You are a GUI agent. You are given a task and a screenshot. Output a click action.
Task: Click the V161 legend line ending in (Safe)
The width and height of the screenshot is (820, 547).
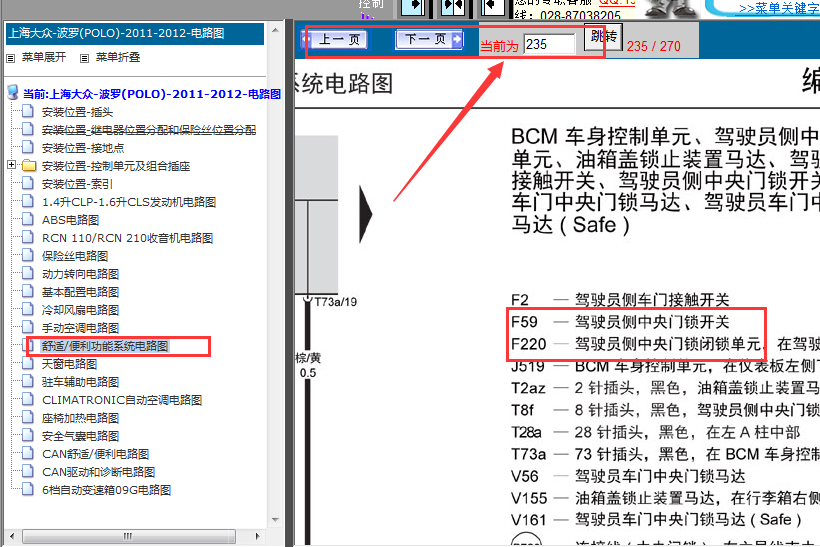pyautogui.click(x=656, y=519)
